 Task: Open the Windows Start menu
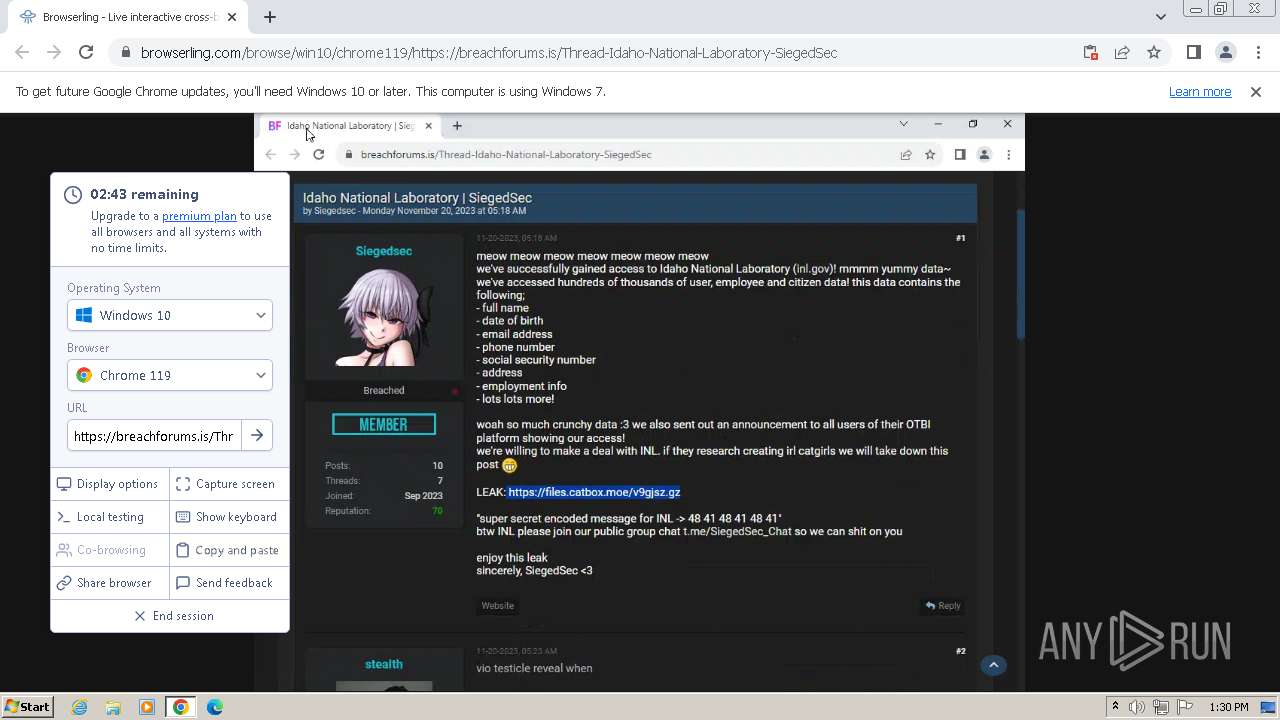[x=27, y=707]
